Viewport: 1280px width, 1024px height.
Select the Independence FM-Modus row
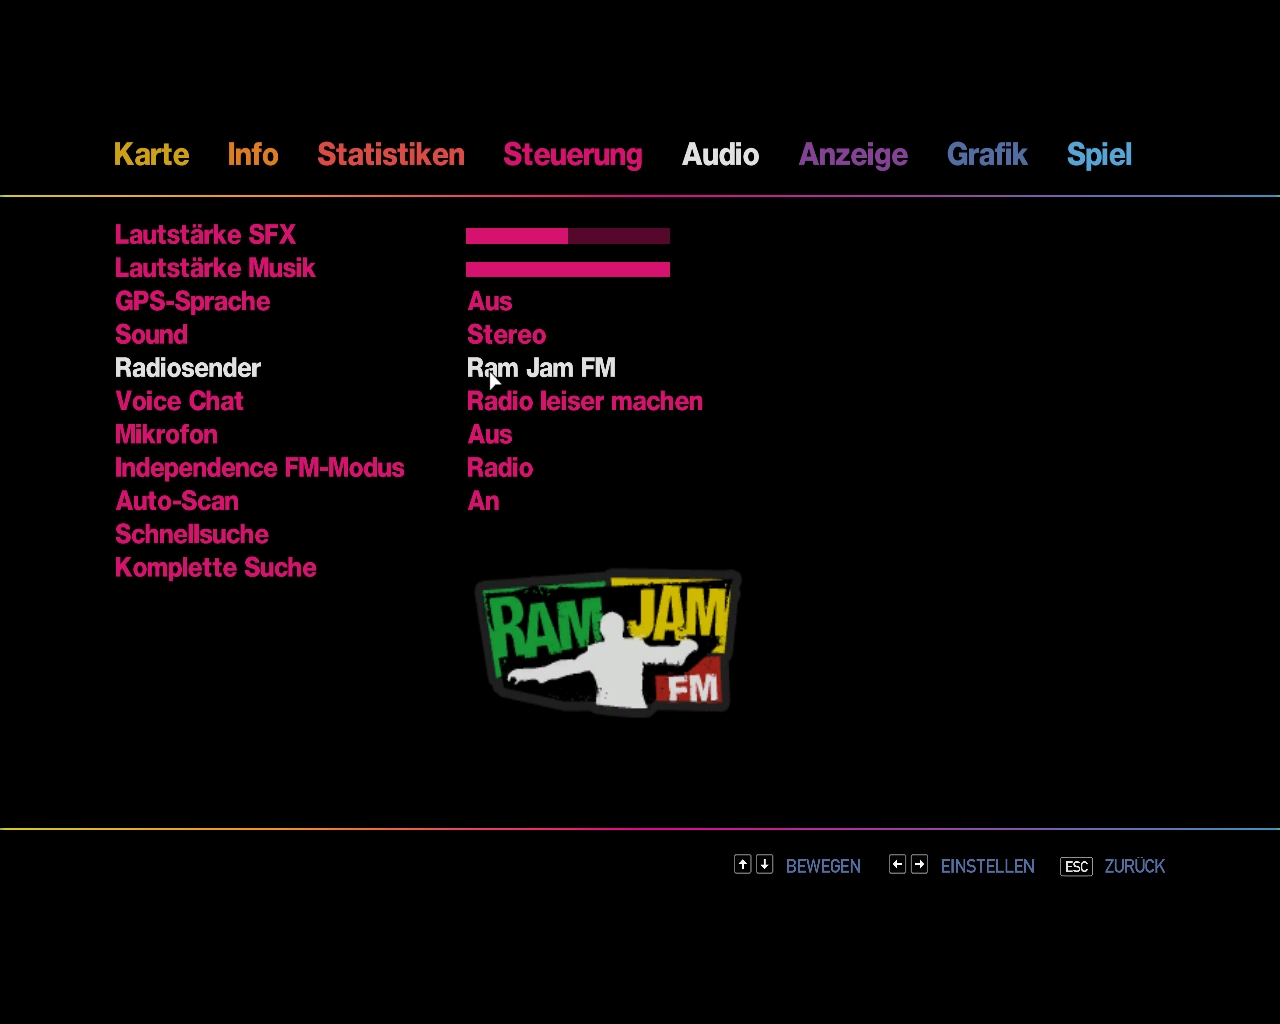tap(260, 468)
